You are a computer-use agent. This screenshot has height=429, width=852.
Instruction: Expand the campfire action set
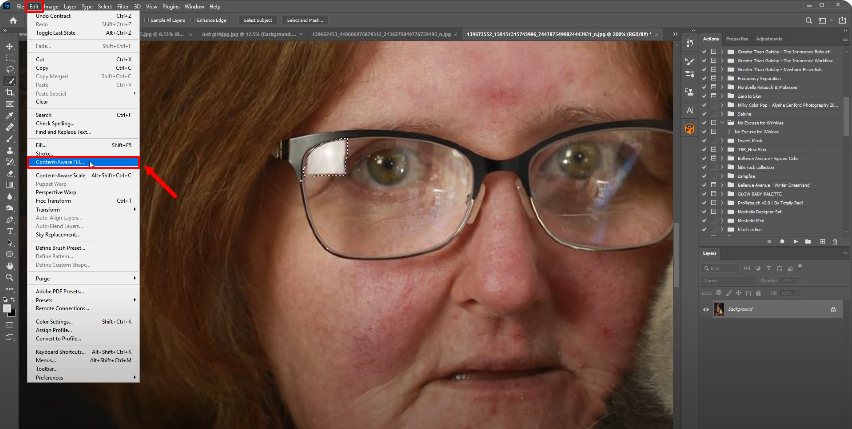pyautogui.click(x=722, y=176)
